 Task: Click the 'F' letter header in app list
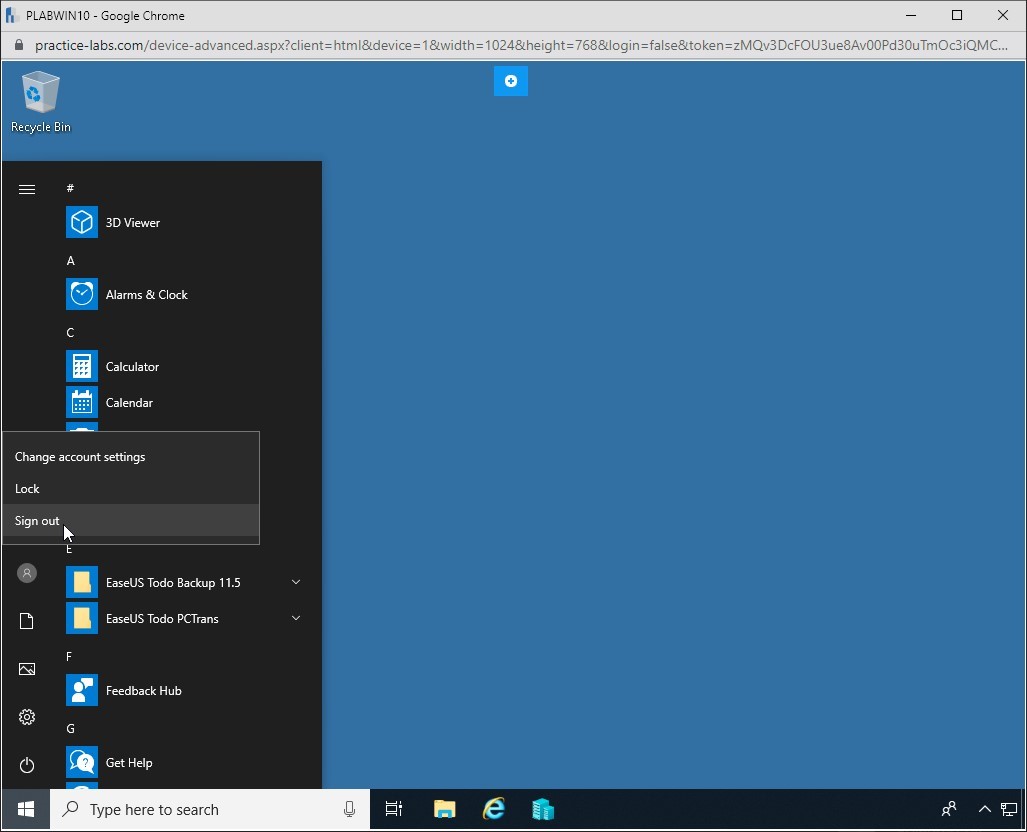(x=69, y=656)
